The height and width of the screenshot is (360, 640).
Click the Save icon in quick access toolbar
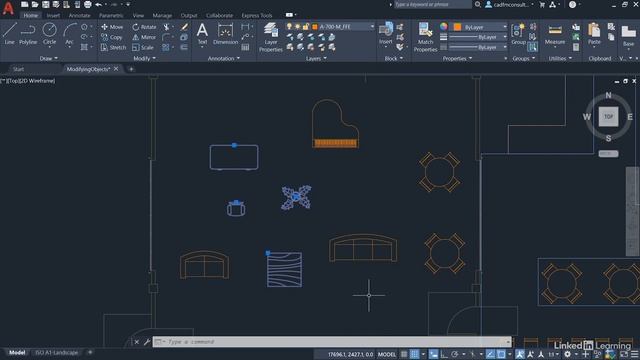coord(45,4)
